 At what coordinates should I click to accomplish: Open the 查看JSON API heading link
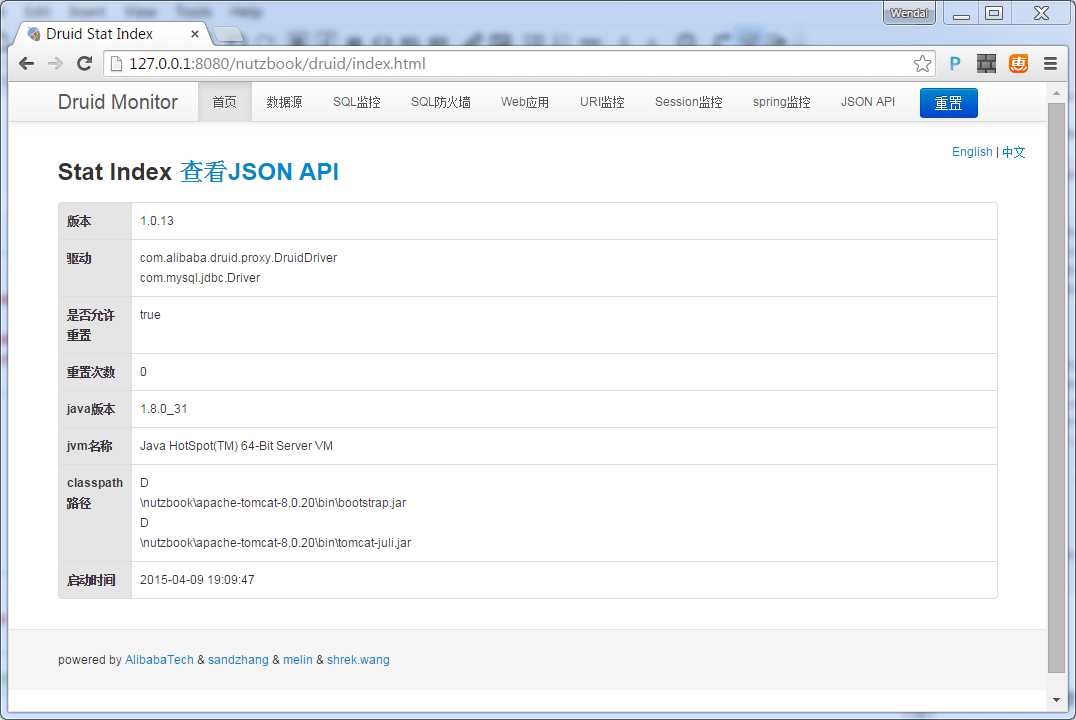[259, 172]
